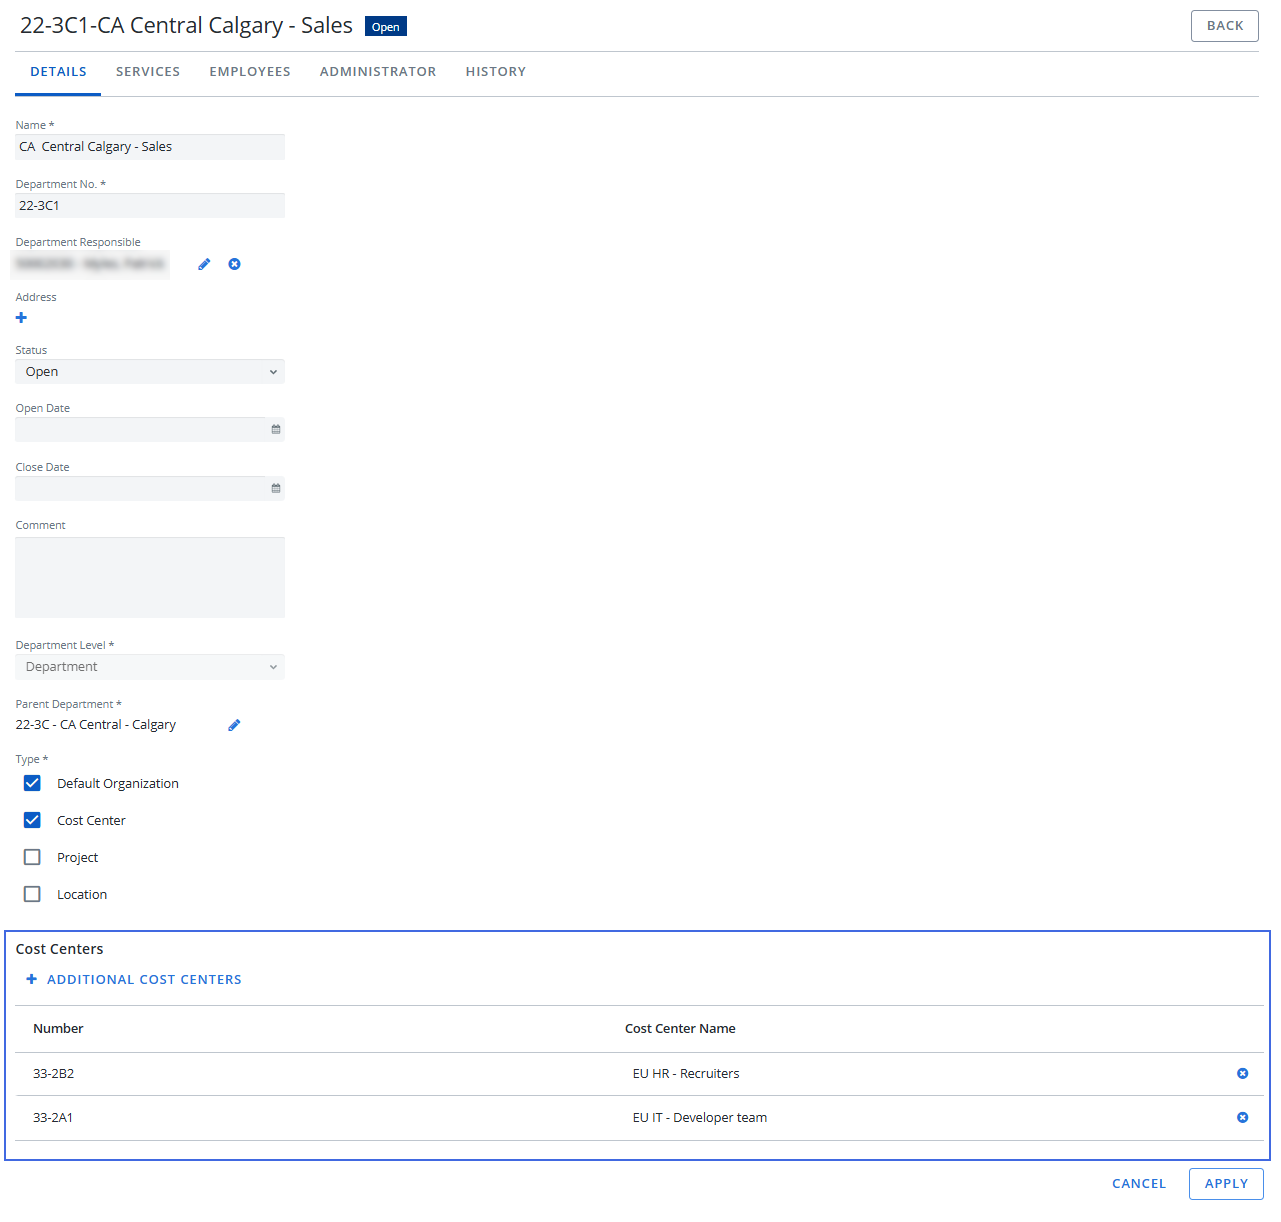Viewport: 1281px width, 1222px height.
Task: Click the Apply button
Action: pos(1226,1183)
